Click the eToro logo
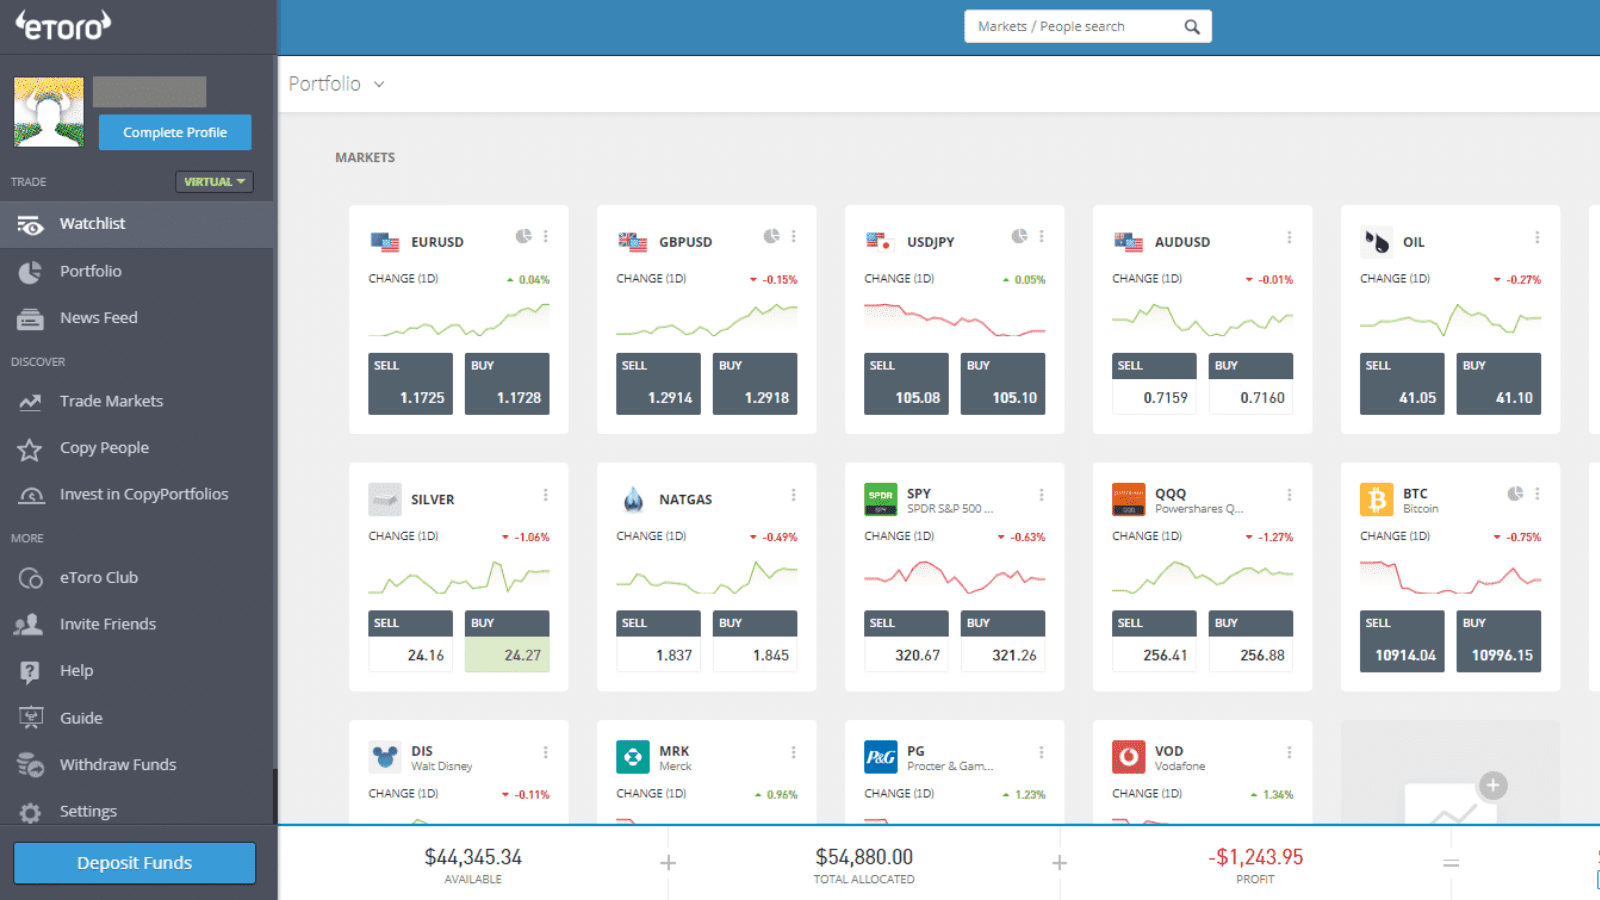1600x900 pixels. 63,26
